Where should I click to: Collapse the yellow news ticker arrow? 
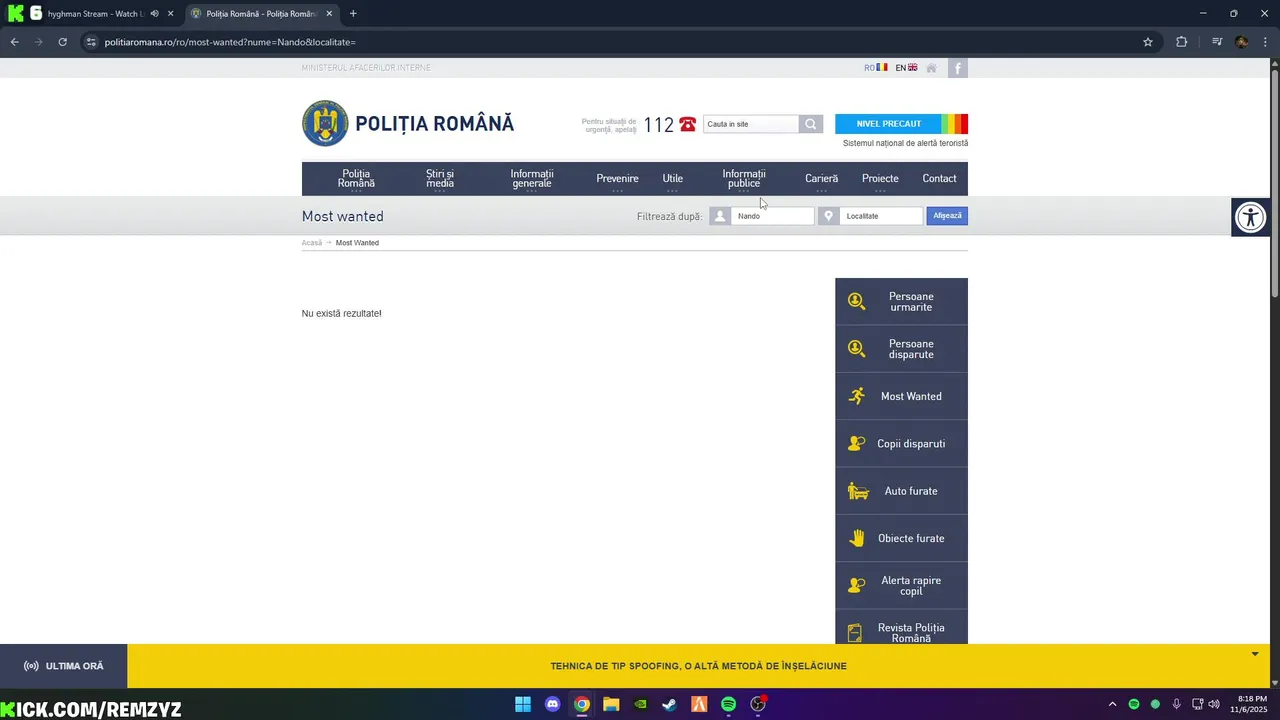(1255, 654)
